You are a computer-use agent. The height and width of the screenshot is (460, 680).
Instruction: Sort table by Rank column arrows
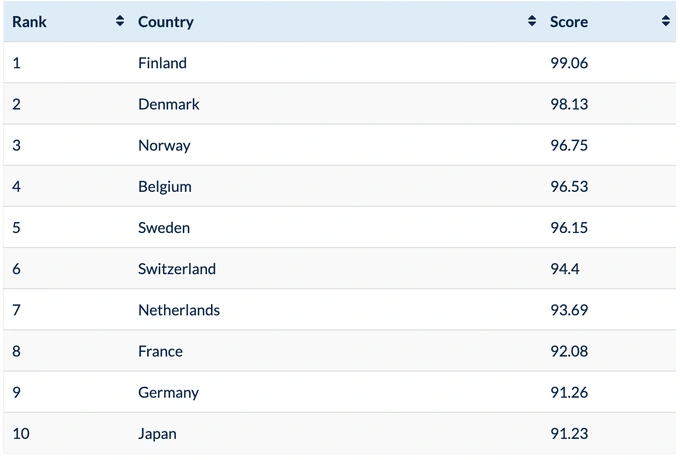(x=120, y=21)
